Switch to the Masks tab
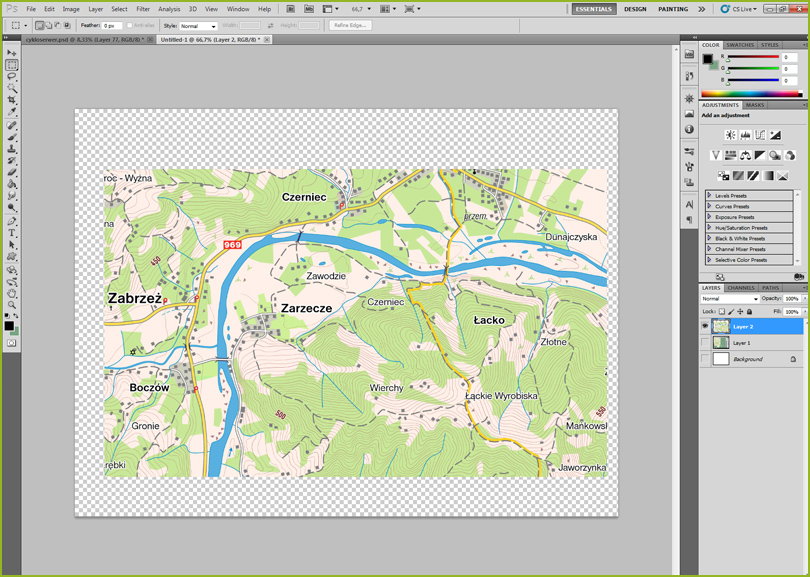810x577 pixels. tap(755, 105)
